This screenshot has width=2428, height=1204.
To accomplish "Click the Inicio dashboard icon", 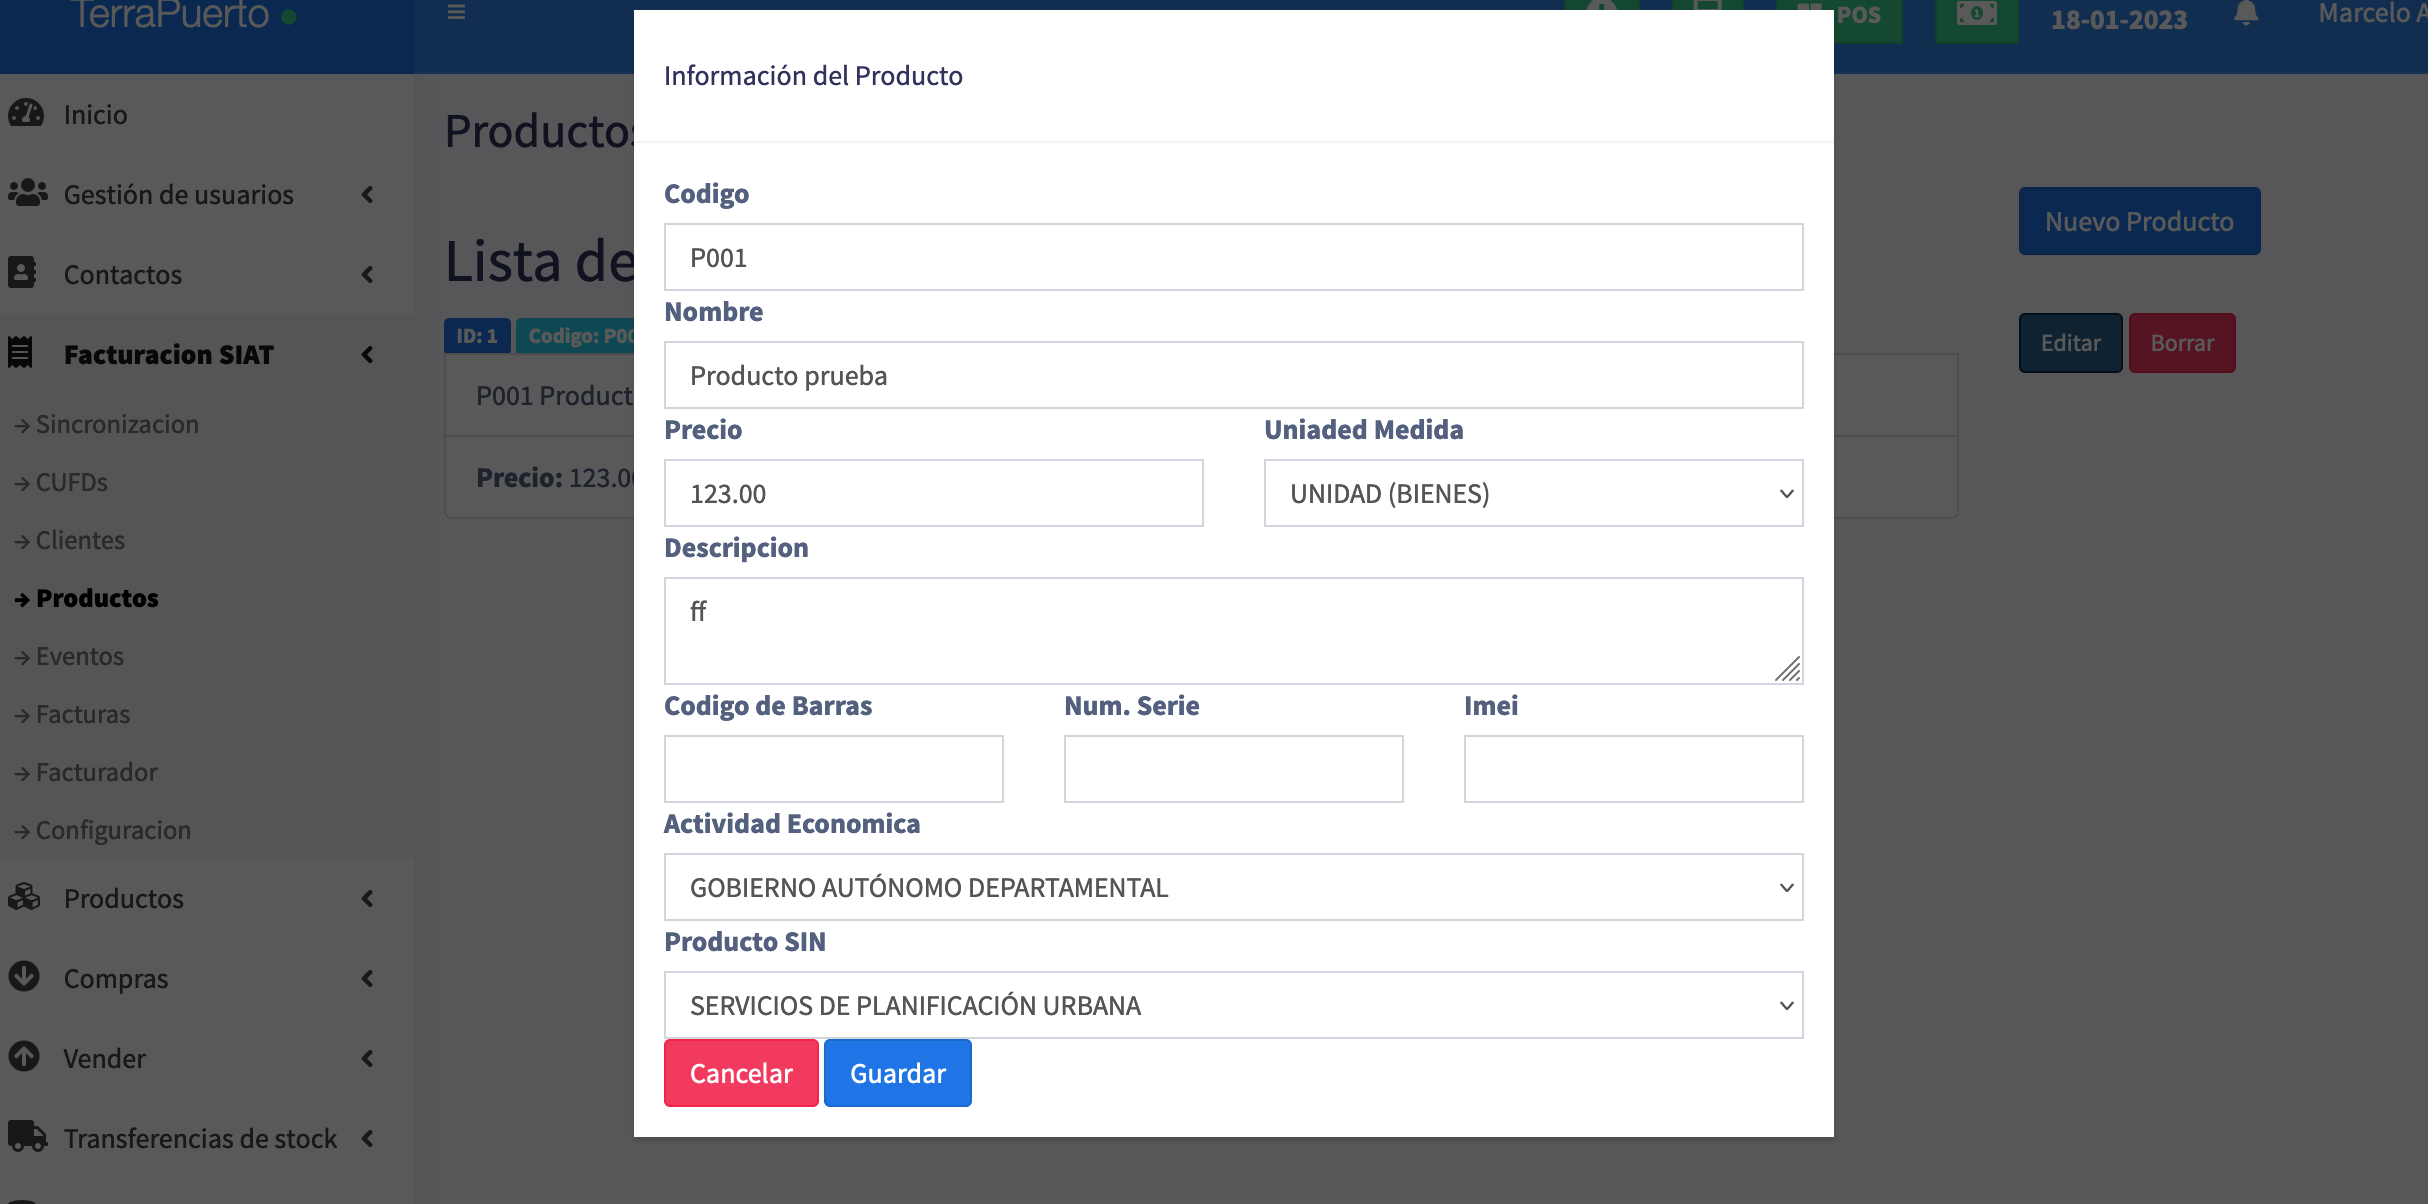I will click(x=26, y=114).
